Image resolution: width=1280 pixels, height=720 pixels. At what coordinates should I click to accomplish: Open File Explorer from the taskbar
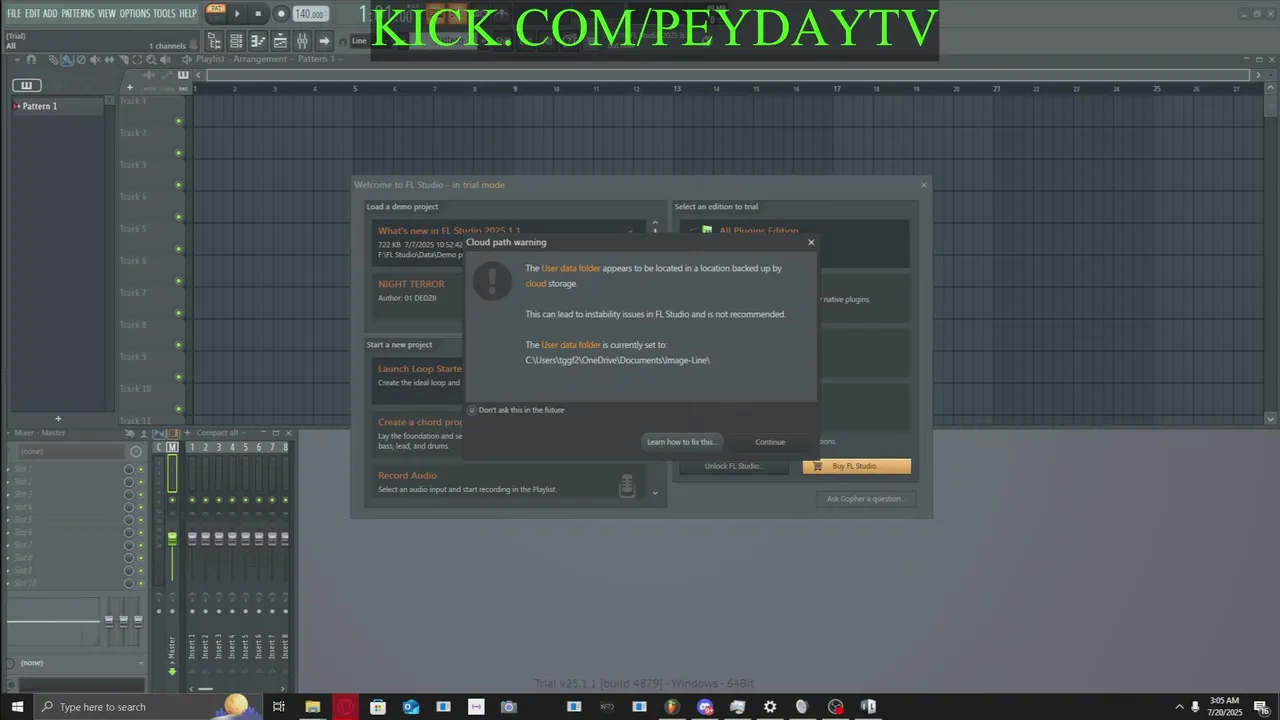pyautogui.click(x=312, y=707)
